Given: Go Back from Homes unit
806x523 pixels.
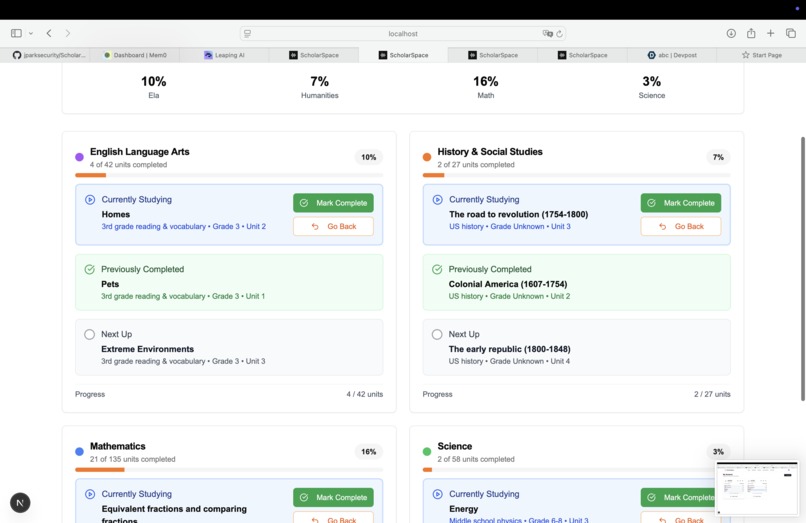Looking at the screenshot, I should pyautogui.click(x=333, y=226).
